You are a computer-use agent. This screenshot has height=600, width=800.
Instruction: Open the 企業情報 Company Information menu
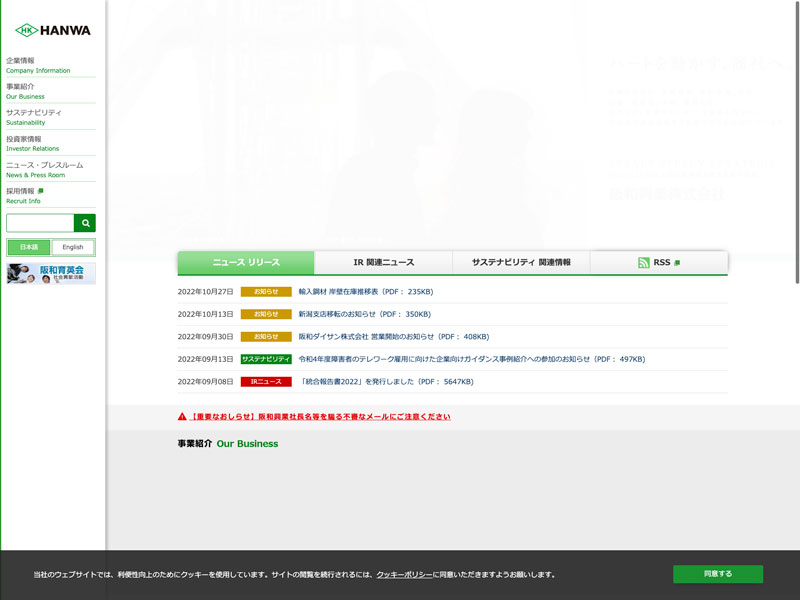click(x=38, y=65)
